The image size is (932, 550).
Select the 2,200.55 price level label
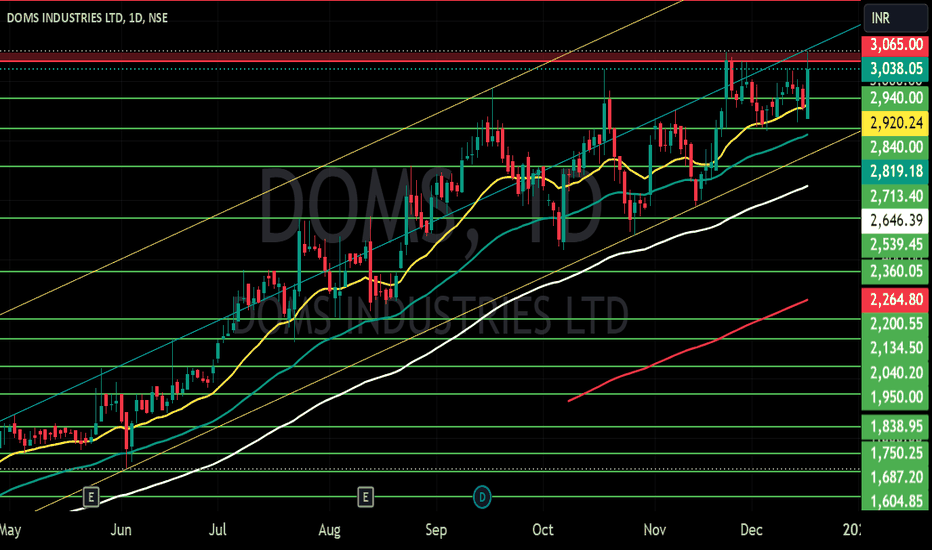coord(895,323)
